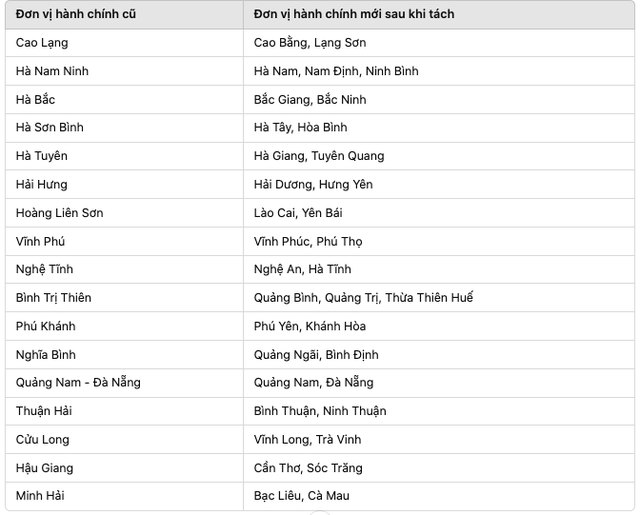Select the 'Quảng Bình, Quảng Trị, Thừa Thiên Huế' cell
The width and height of the screenshot is (640, 515).
click(x=363, y=297)
